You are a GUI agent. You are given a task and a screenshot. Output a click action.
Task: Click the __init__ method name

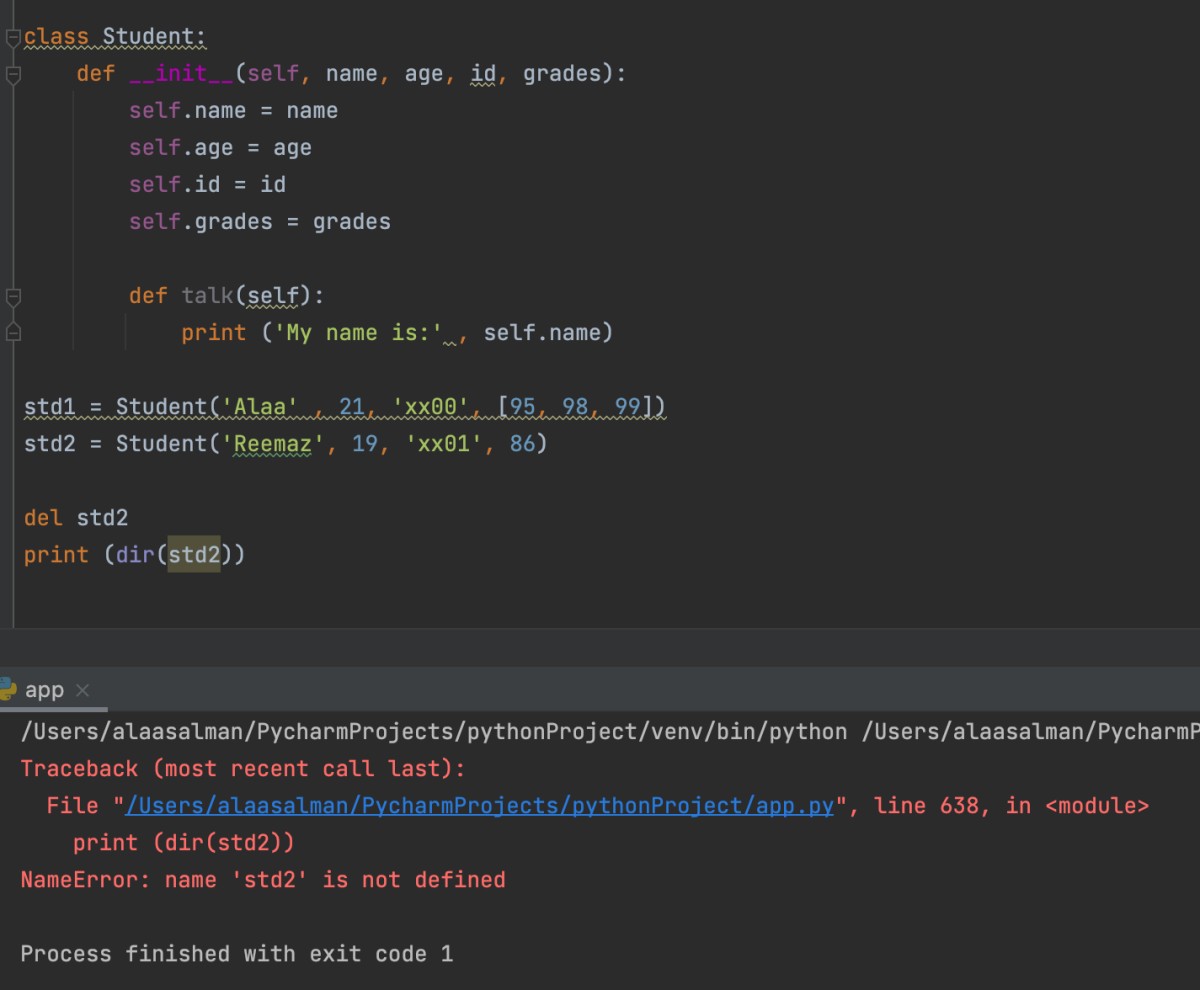(x=181, y=74)
